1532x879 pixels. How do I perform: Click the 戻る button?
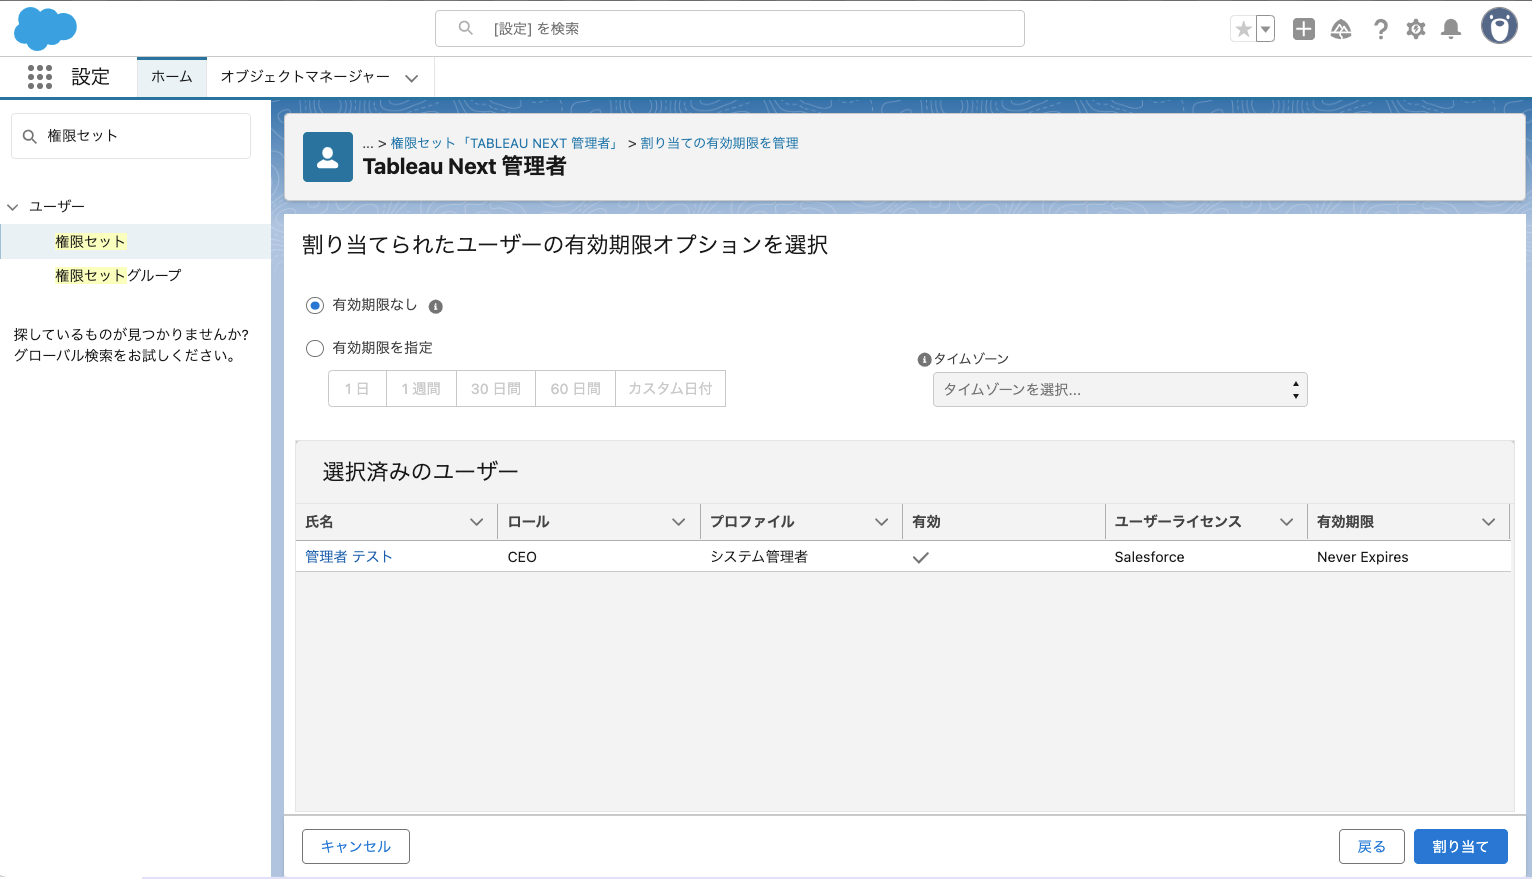pyautogui.click(x=1372, y=847)
